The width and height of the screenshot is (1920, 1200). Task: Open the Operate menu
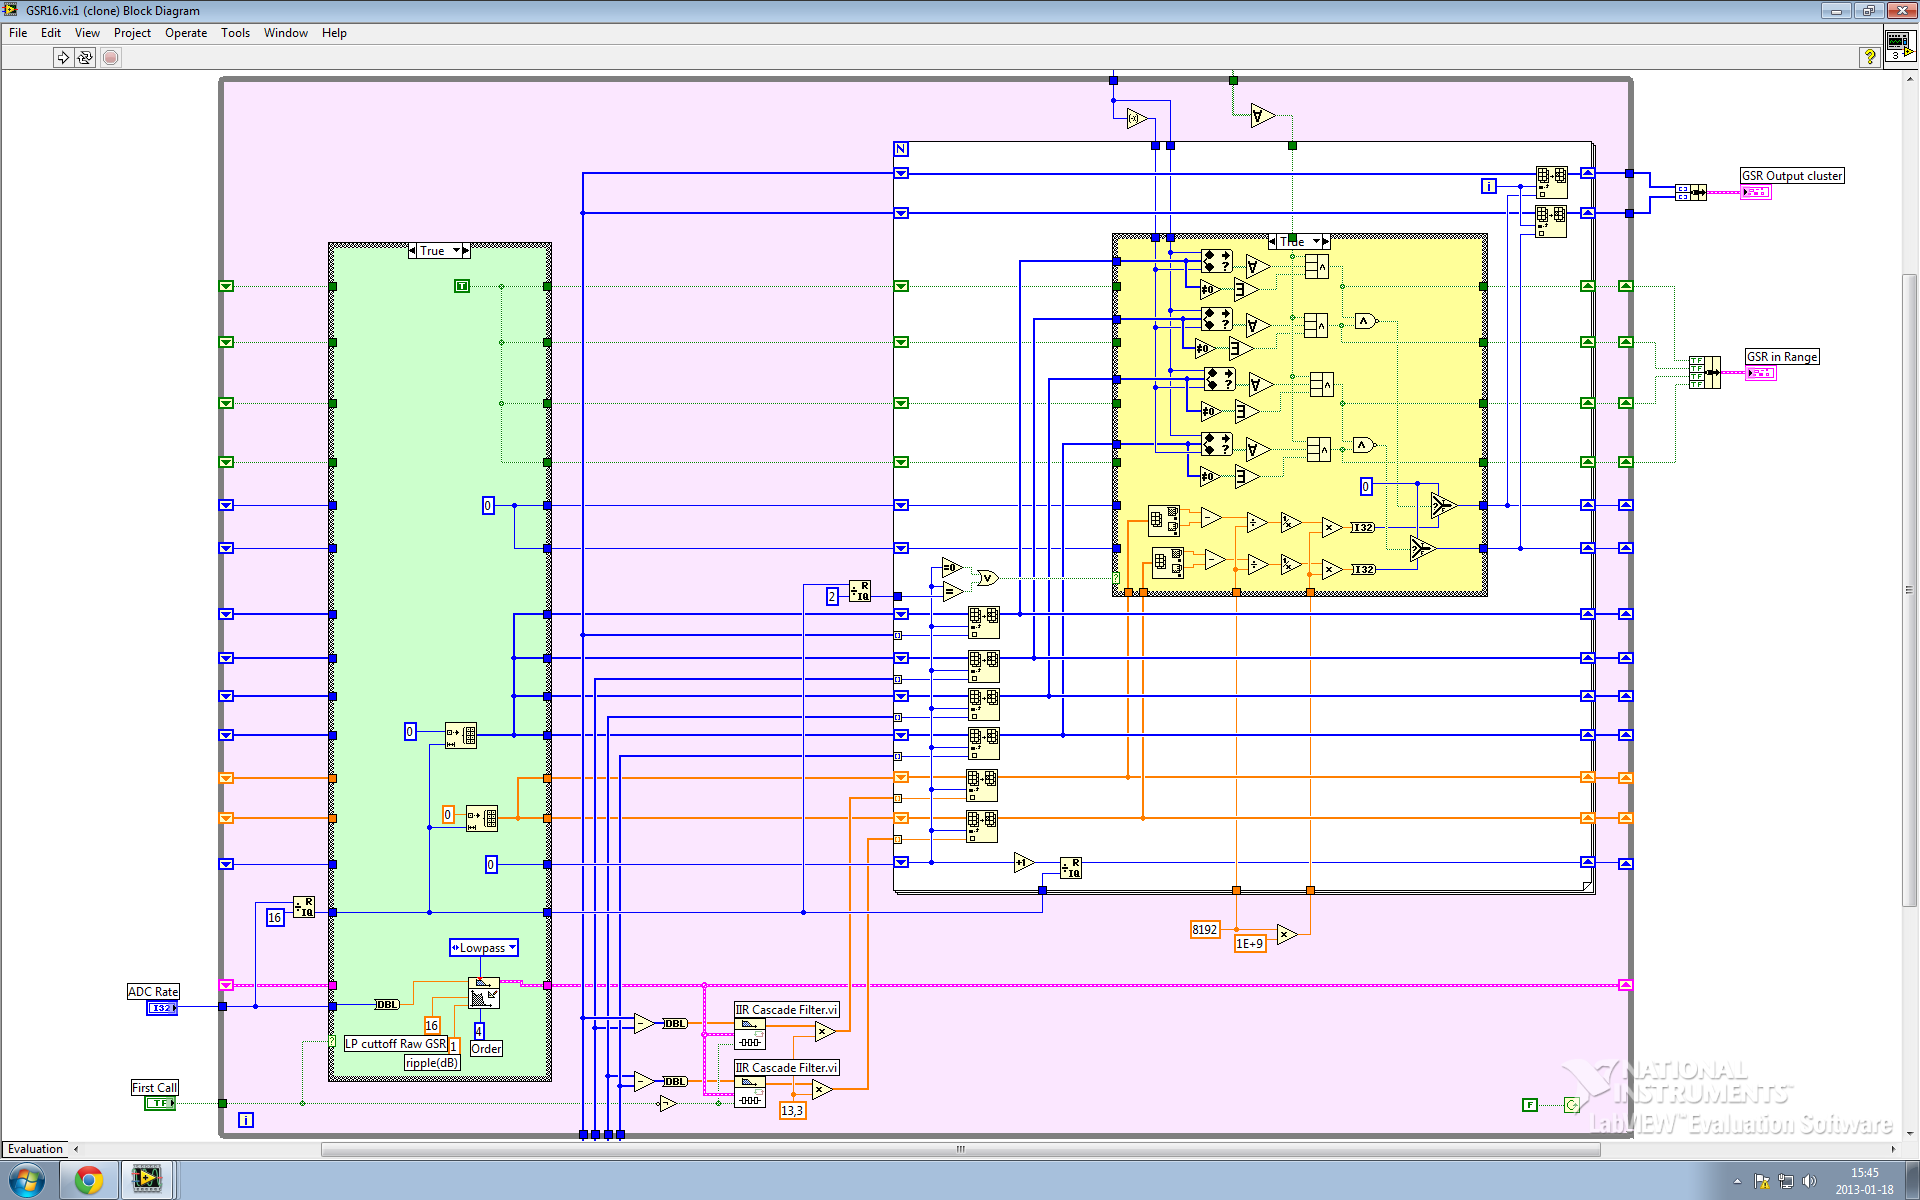pos(186,33)
